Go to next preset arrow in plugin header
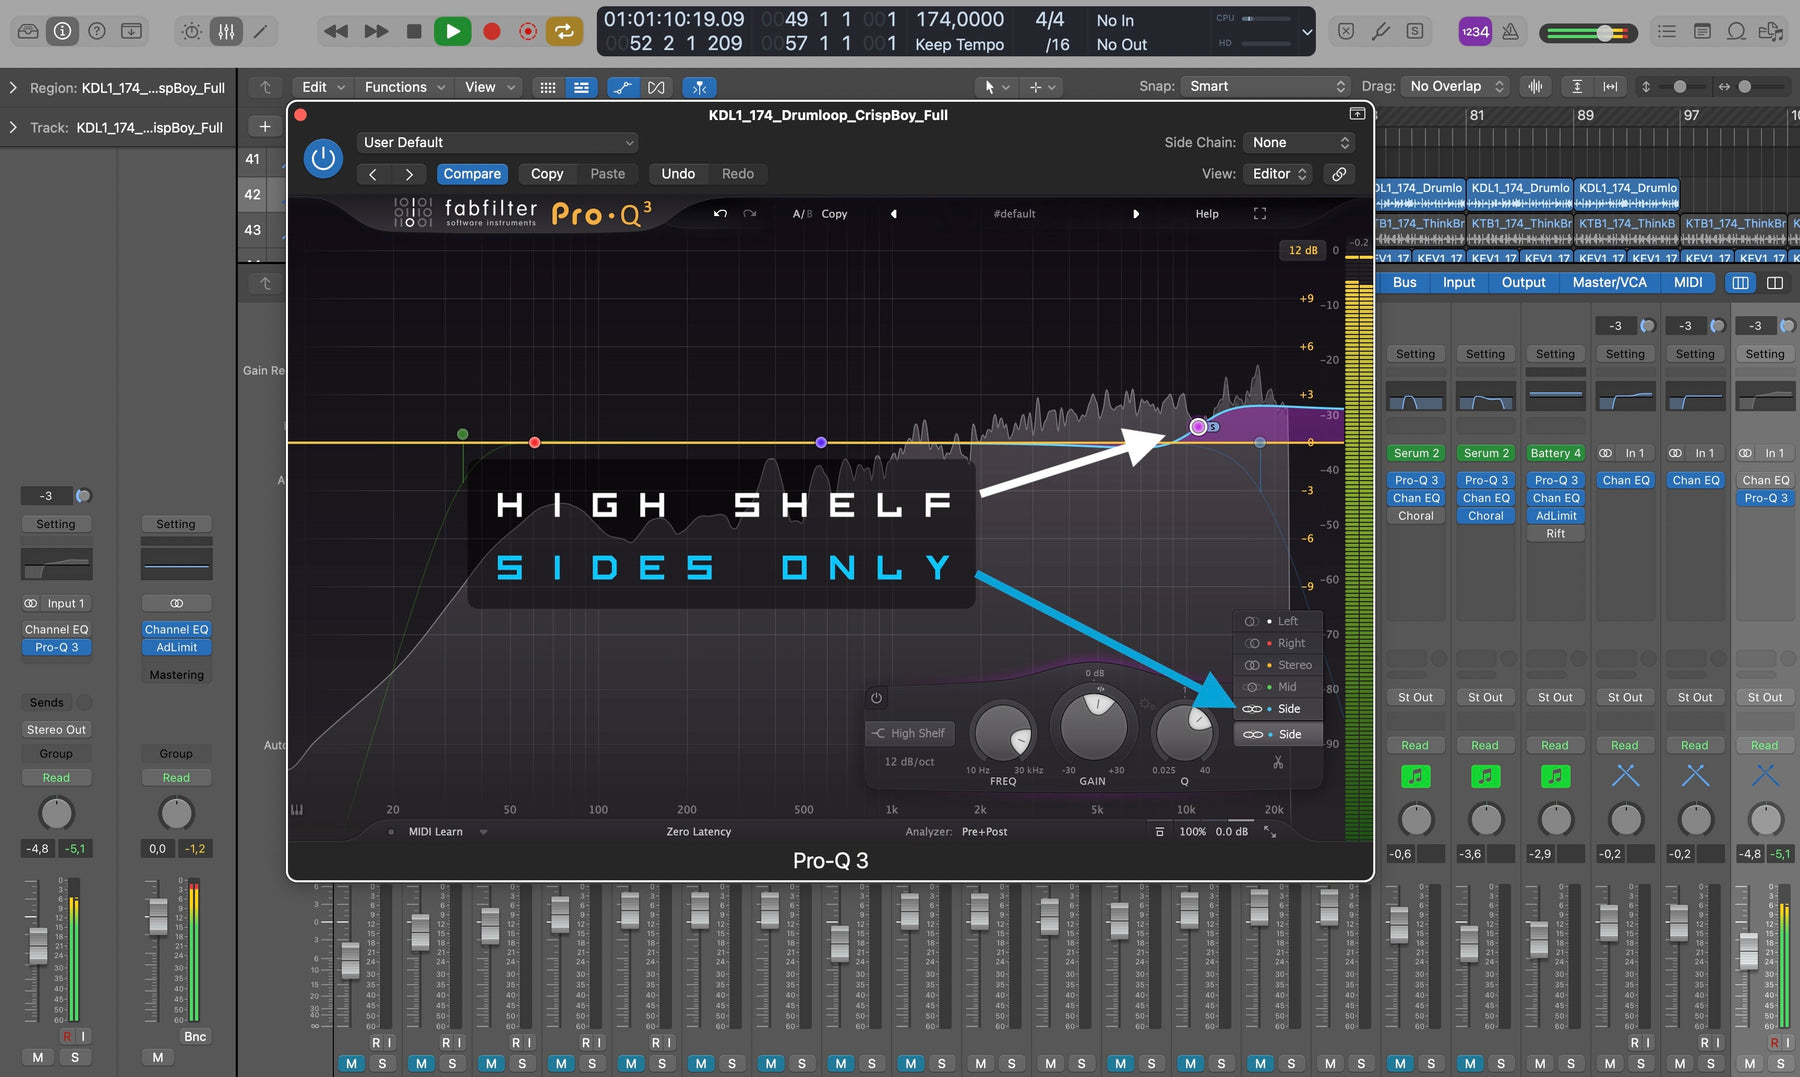 409,174
